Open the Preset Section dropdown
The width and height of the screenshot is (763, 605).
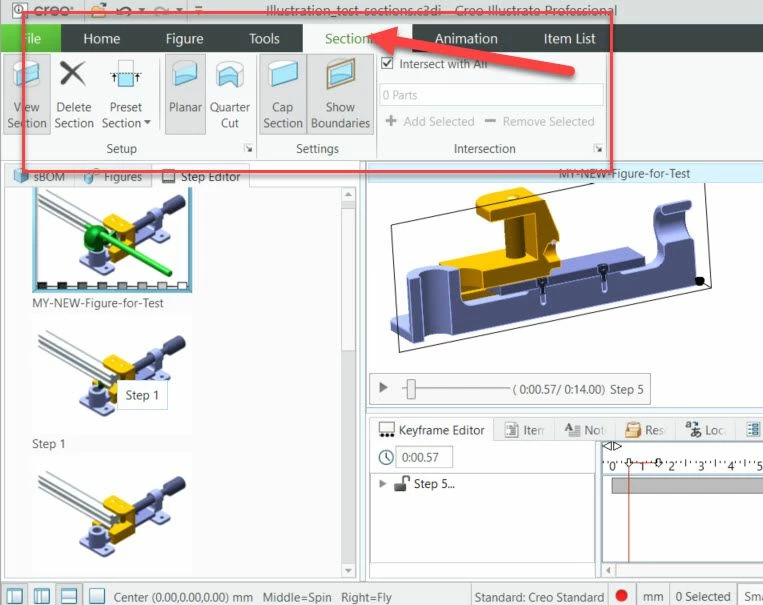pos(126,94)
